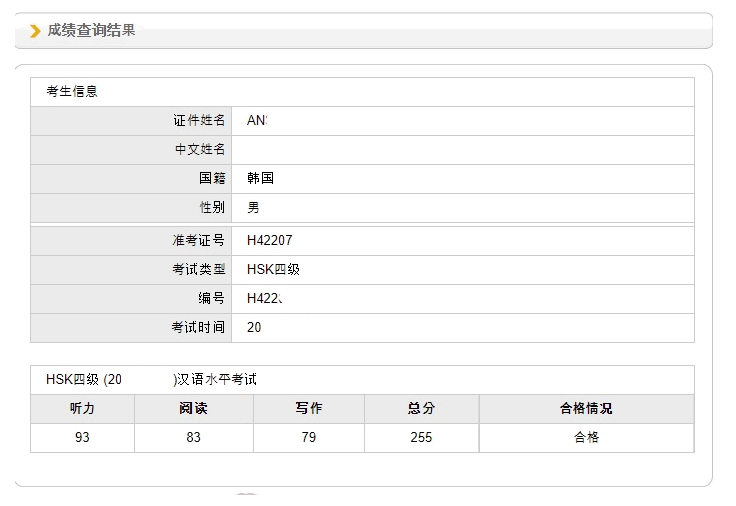The image size is (736, 506).
Task: Click the 中文姓名 label
Action: (x=200, y=149)
